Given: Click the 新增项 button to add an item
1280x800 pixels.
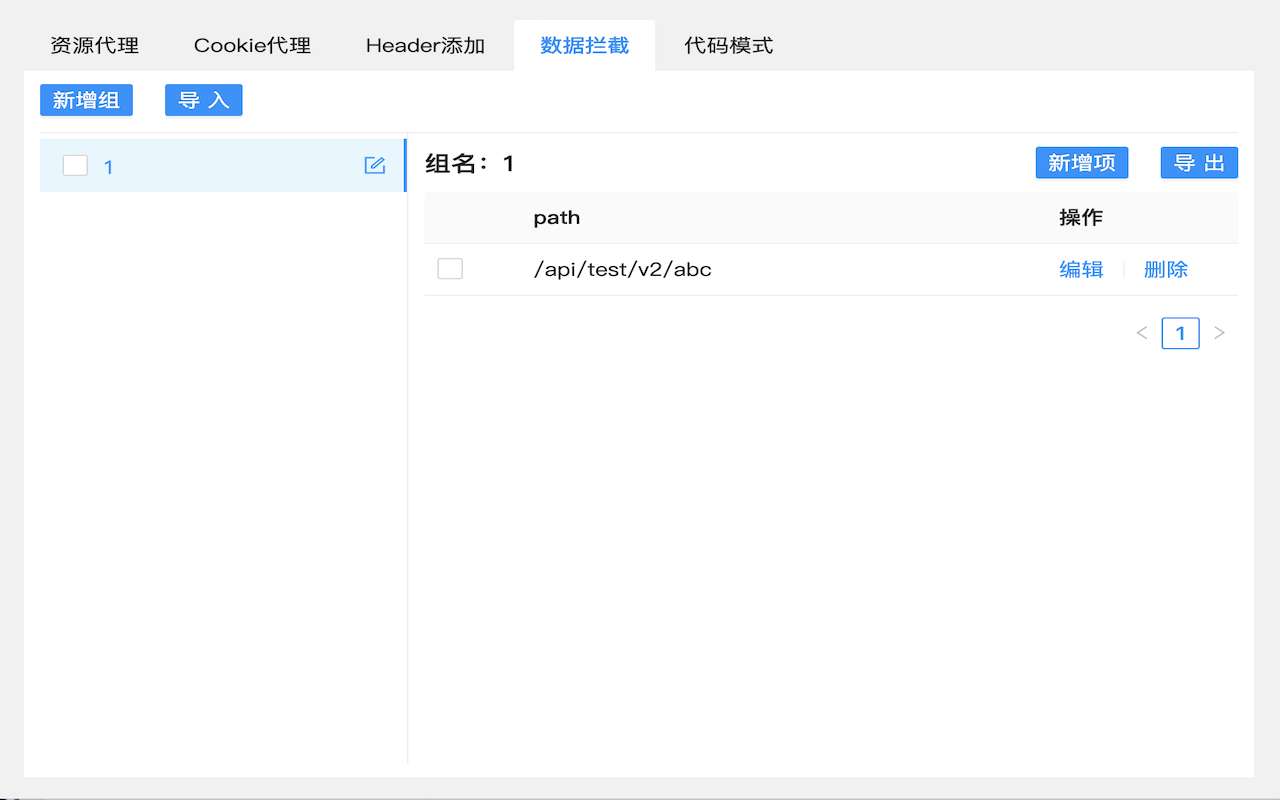Looking at the screenshot, I should [x=1081, y=162].
